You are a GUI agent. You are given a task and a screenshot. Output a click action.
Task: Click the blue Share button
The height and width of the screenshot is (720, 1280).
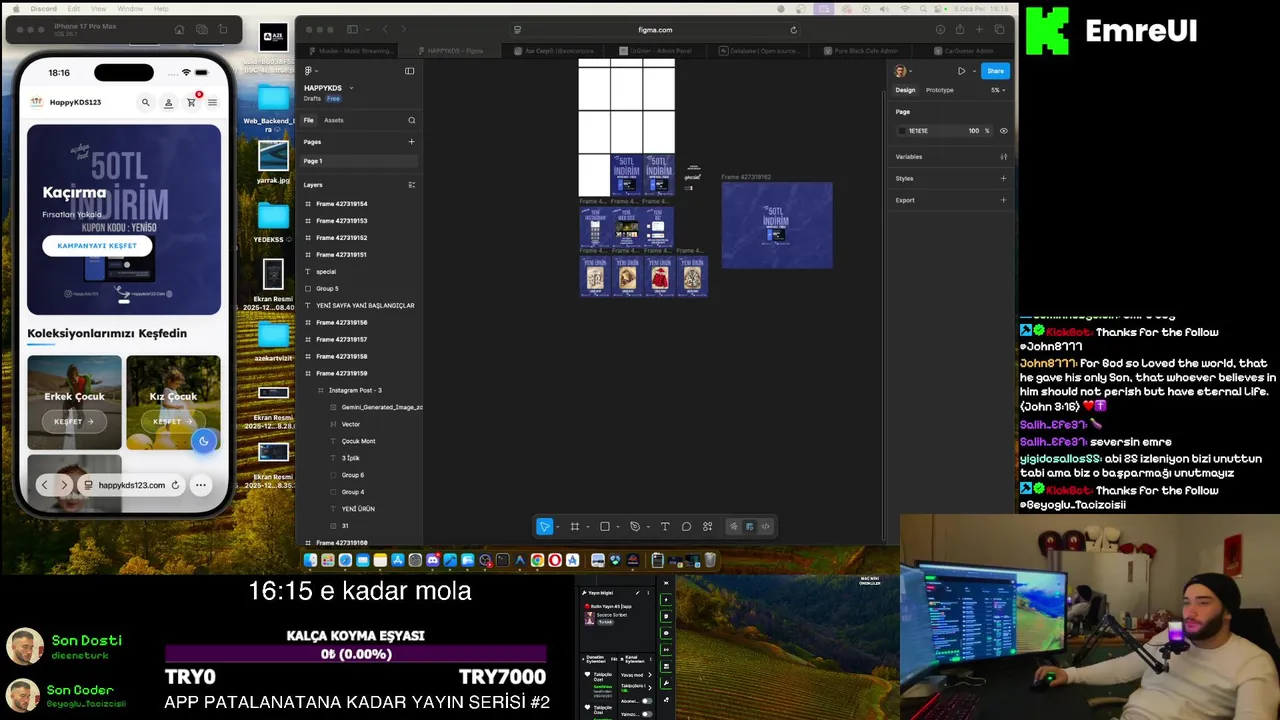pos(995,71)
